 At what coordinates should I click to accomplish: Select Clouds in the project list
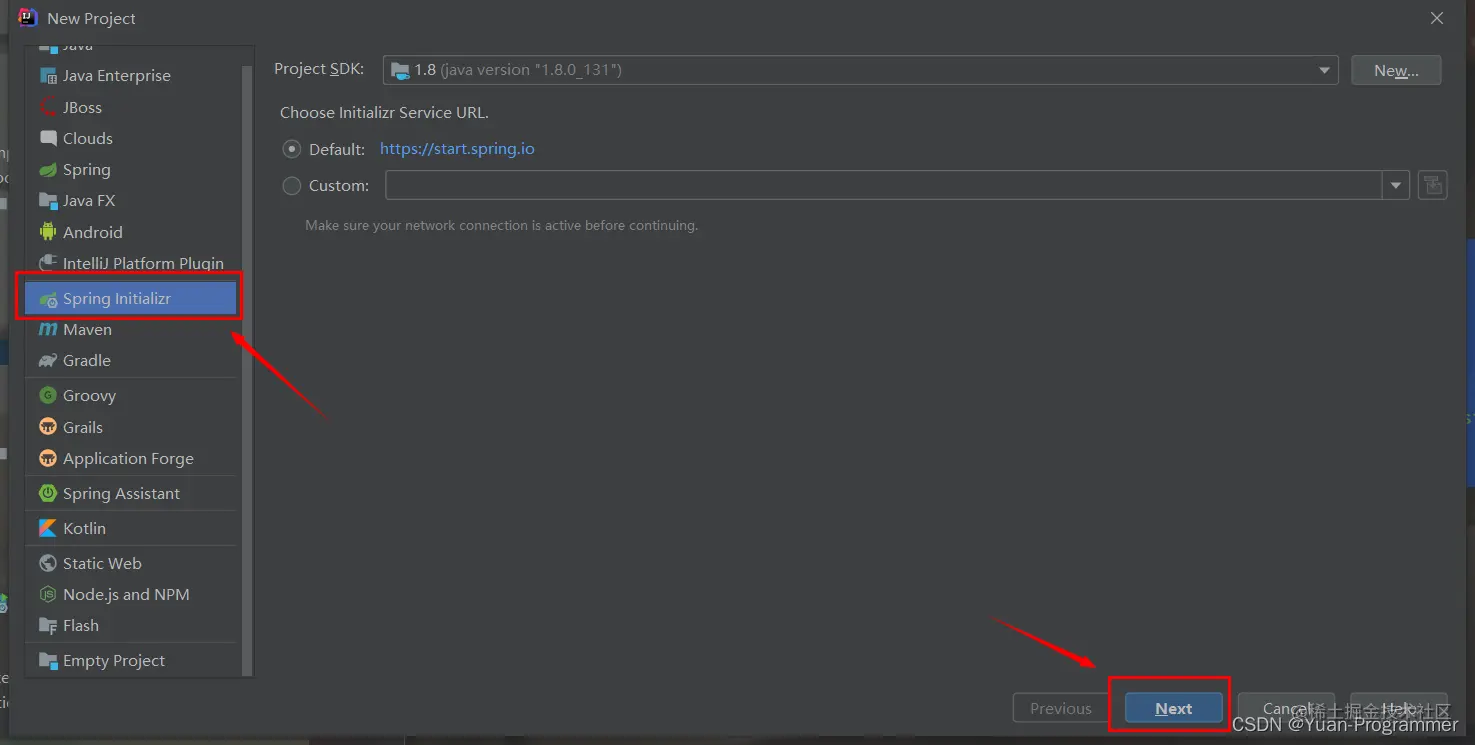click(x=131, y=138)
